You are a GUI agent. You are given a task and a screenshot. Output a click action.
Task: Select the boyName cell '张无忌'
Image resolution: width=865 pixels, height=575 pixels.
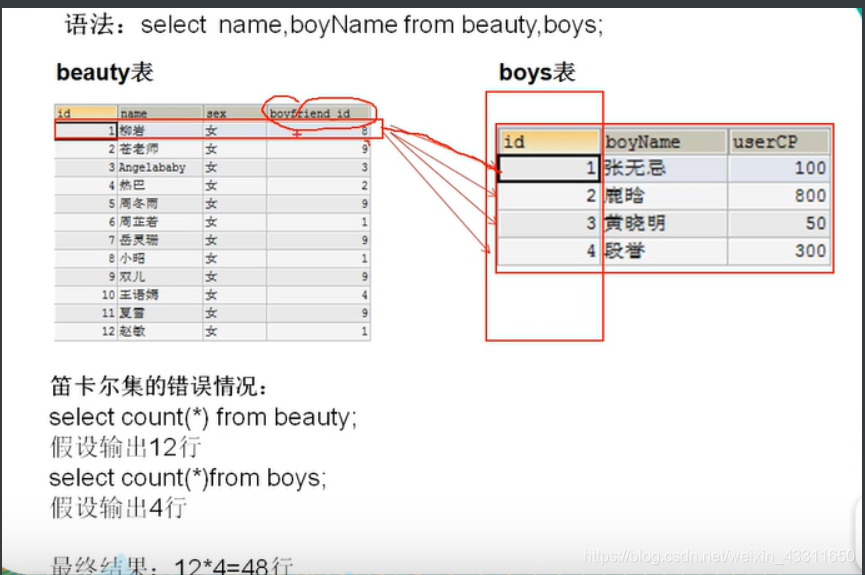click(664, 168)
